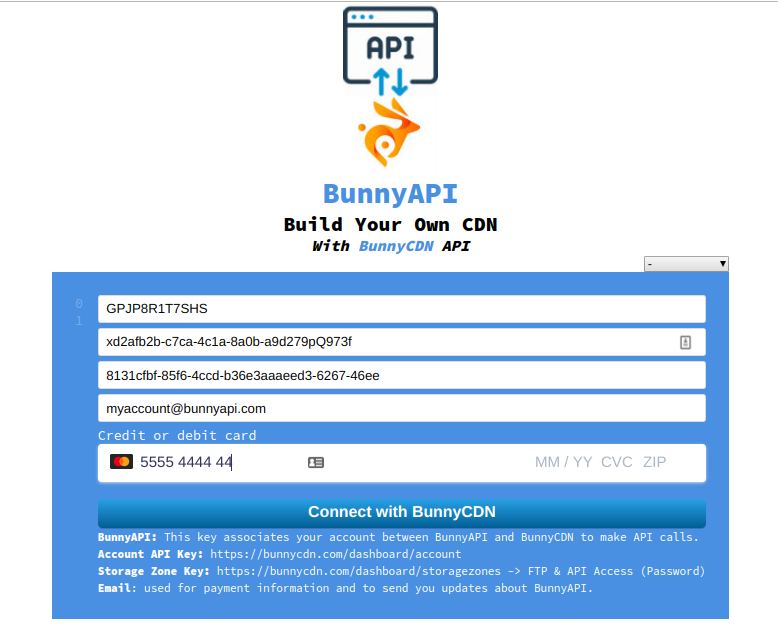Click the CVC field in card input
Image resolution: width=778 pixels, height=628 pixels.
(x=617, y=462)
